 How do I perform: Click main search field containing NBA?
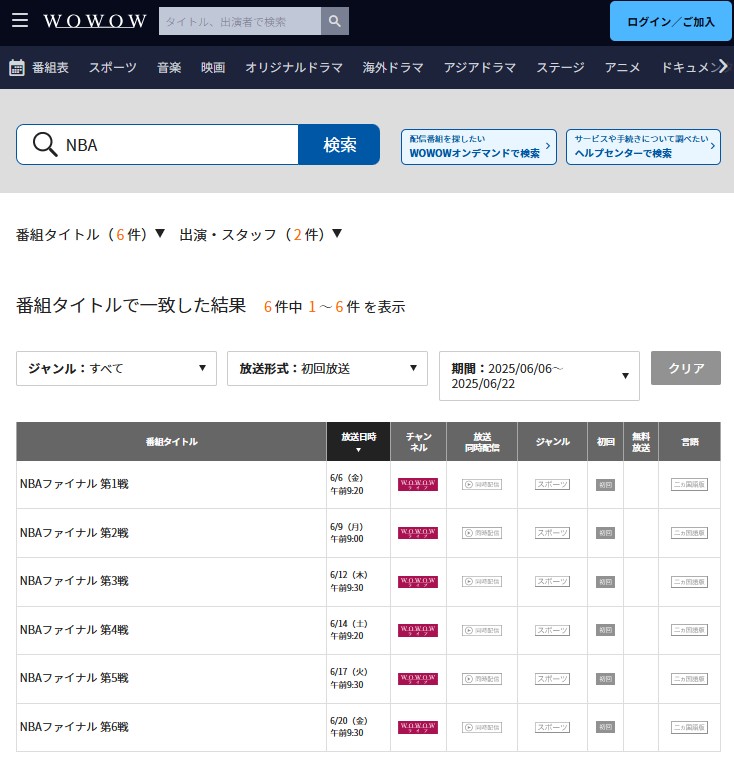point(157,145)
